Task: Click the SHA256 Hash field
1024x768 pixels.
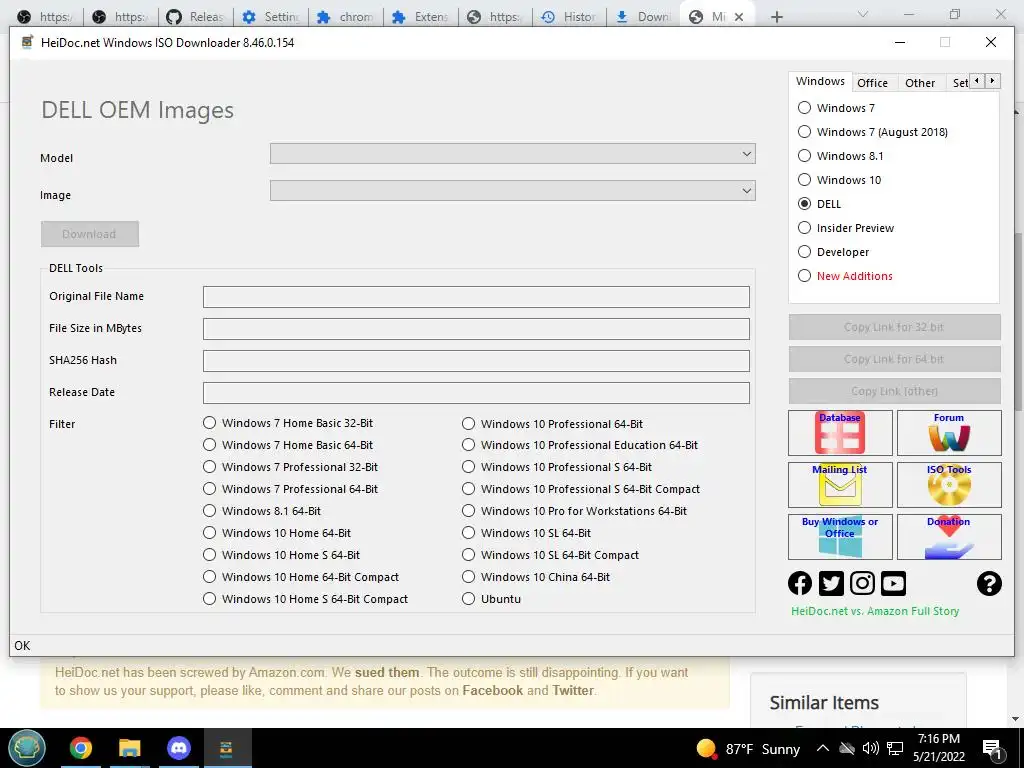Action: click(x=476, y=361)
